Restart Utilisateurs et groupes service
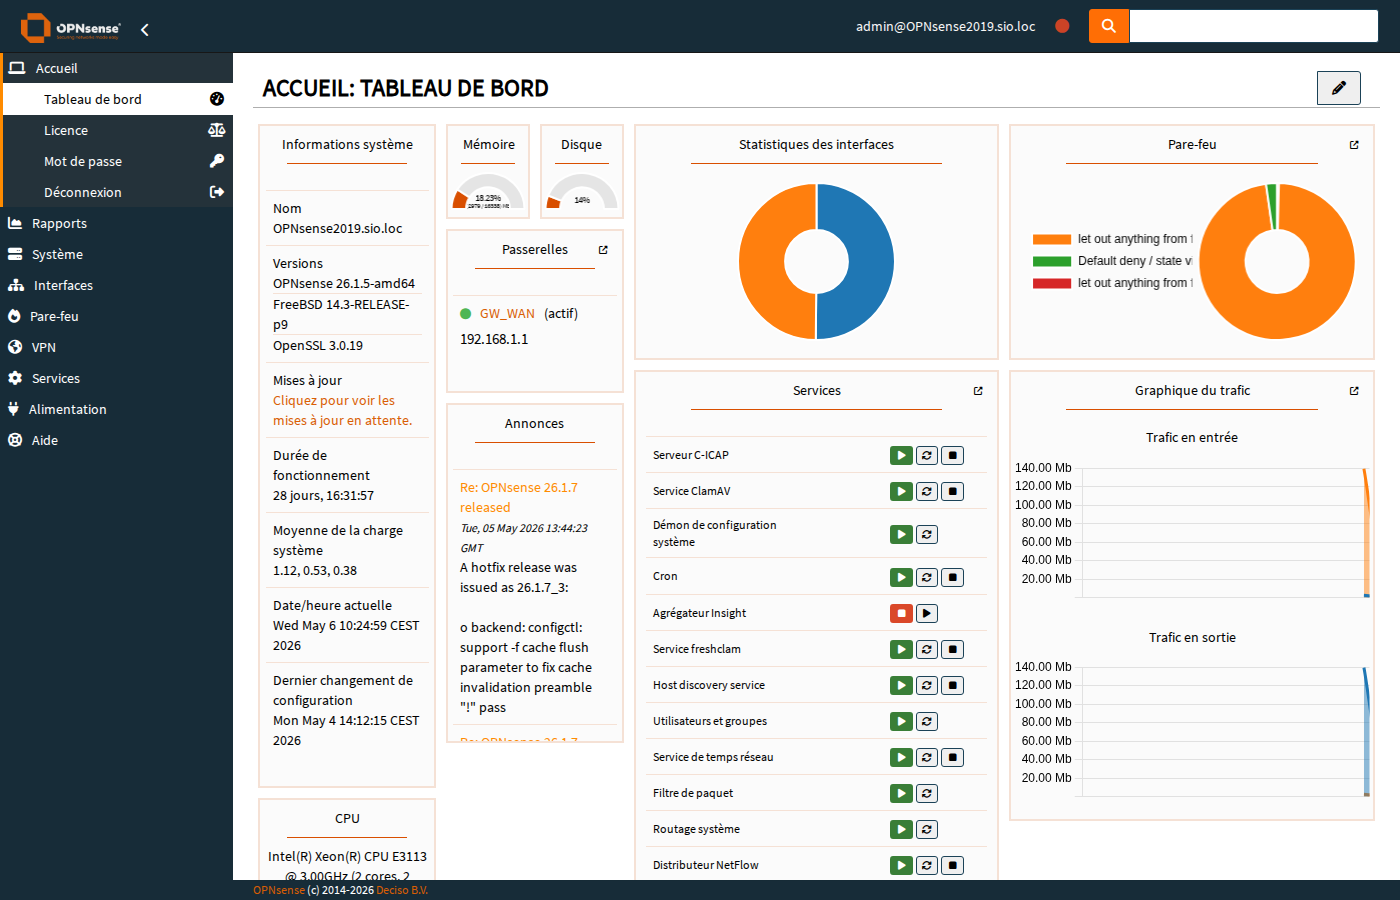The image size is (1400, 900). pos(927,722)
